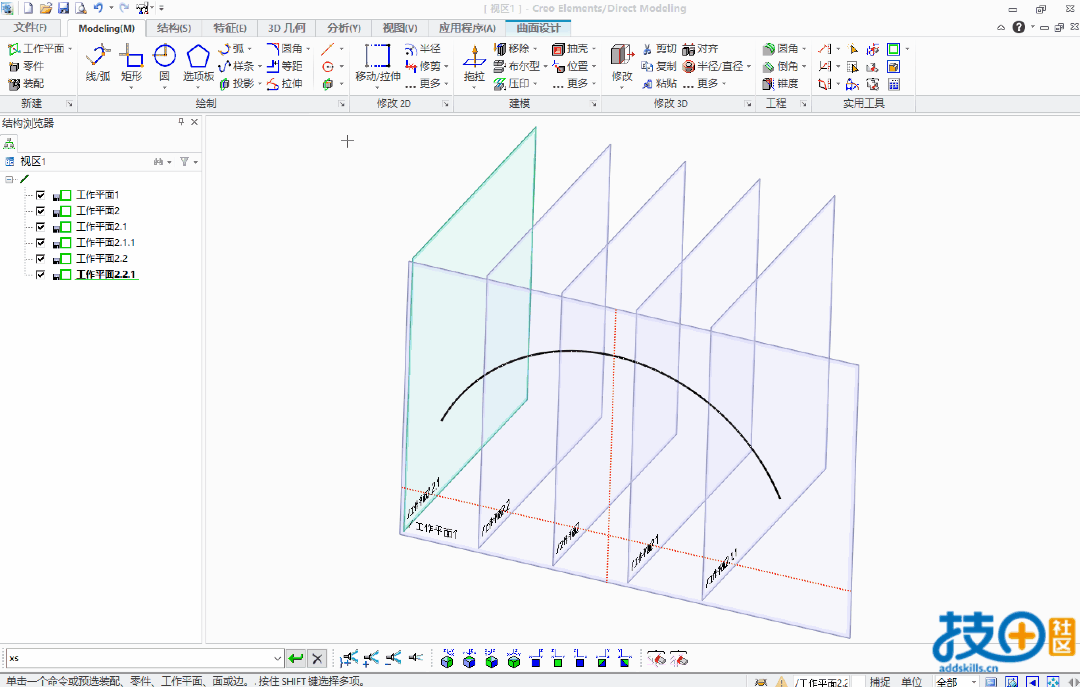Viewport: 1080px width, 687px height.
Task: Create a new 装配 assembly
Action: pyautogui.click(x=26, y=83)
